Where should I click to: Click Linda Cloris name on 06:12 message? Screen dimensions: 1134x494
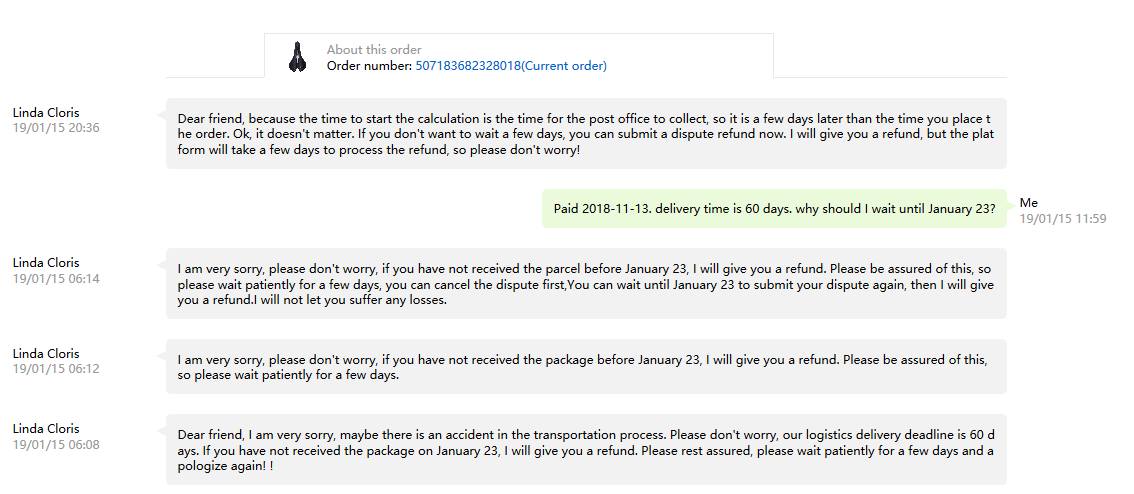(x=46, y=354)
